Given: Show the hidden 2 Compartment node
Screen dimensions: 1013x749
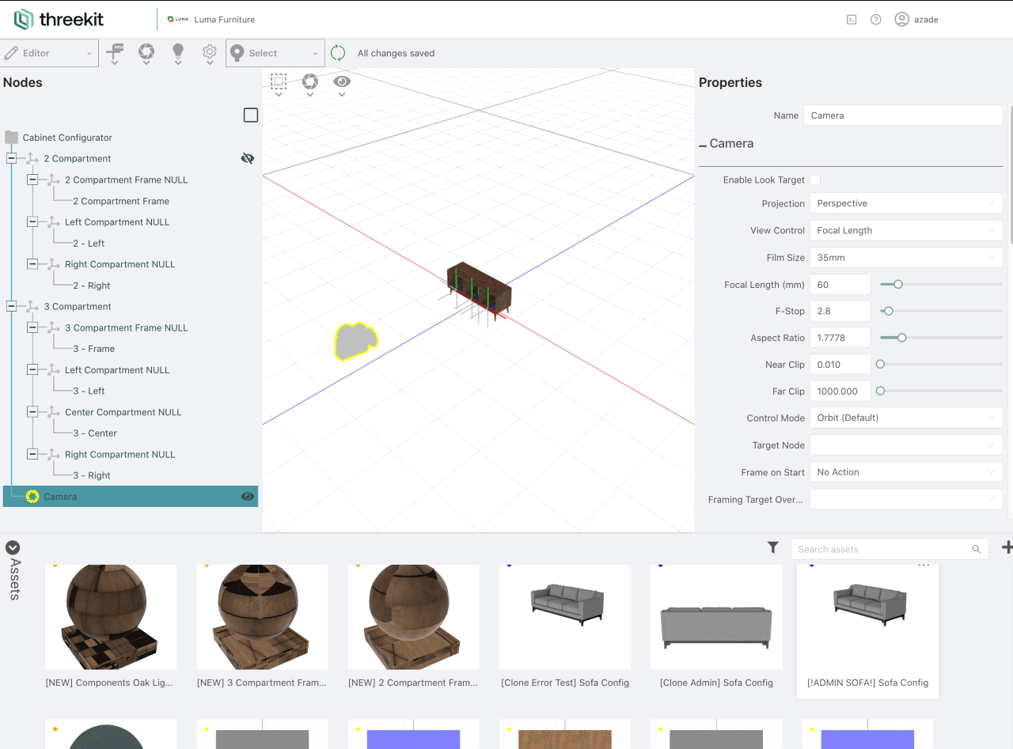Looking at the screenshot, I should click(247, 158).
